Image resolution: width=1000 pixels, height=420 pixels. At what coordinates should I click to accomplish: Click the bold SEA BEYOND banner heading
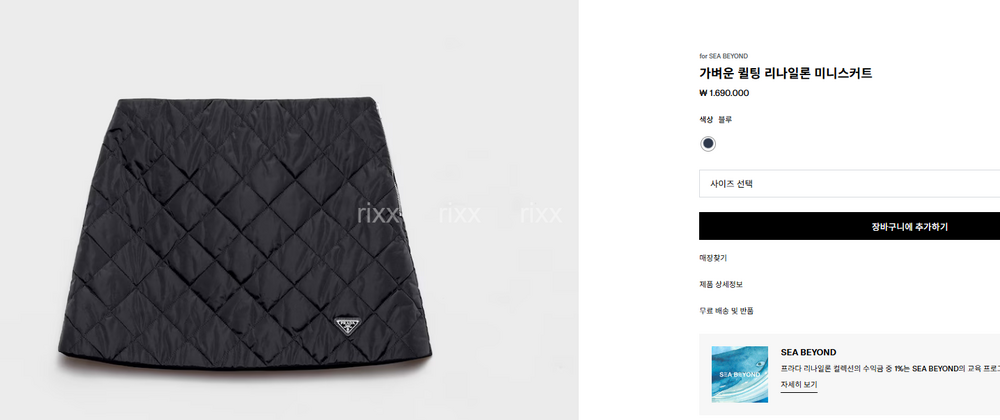coord(808,352)
